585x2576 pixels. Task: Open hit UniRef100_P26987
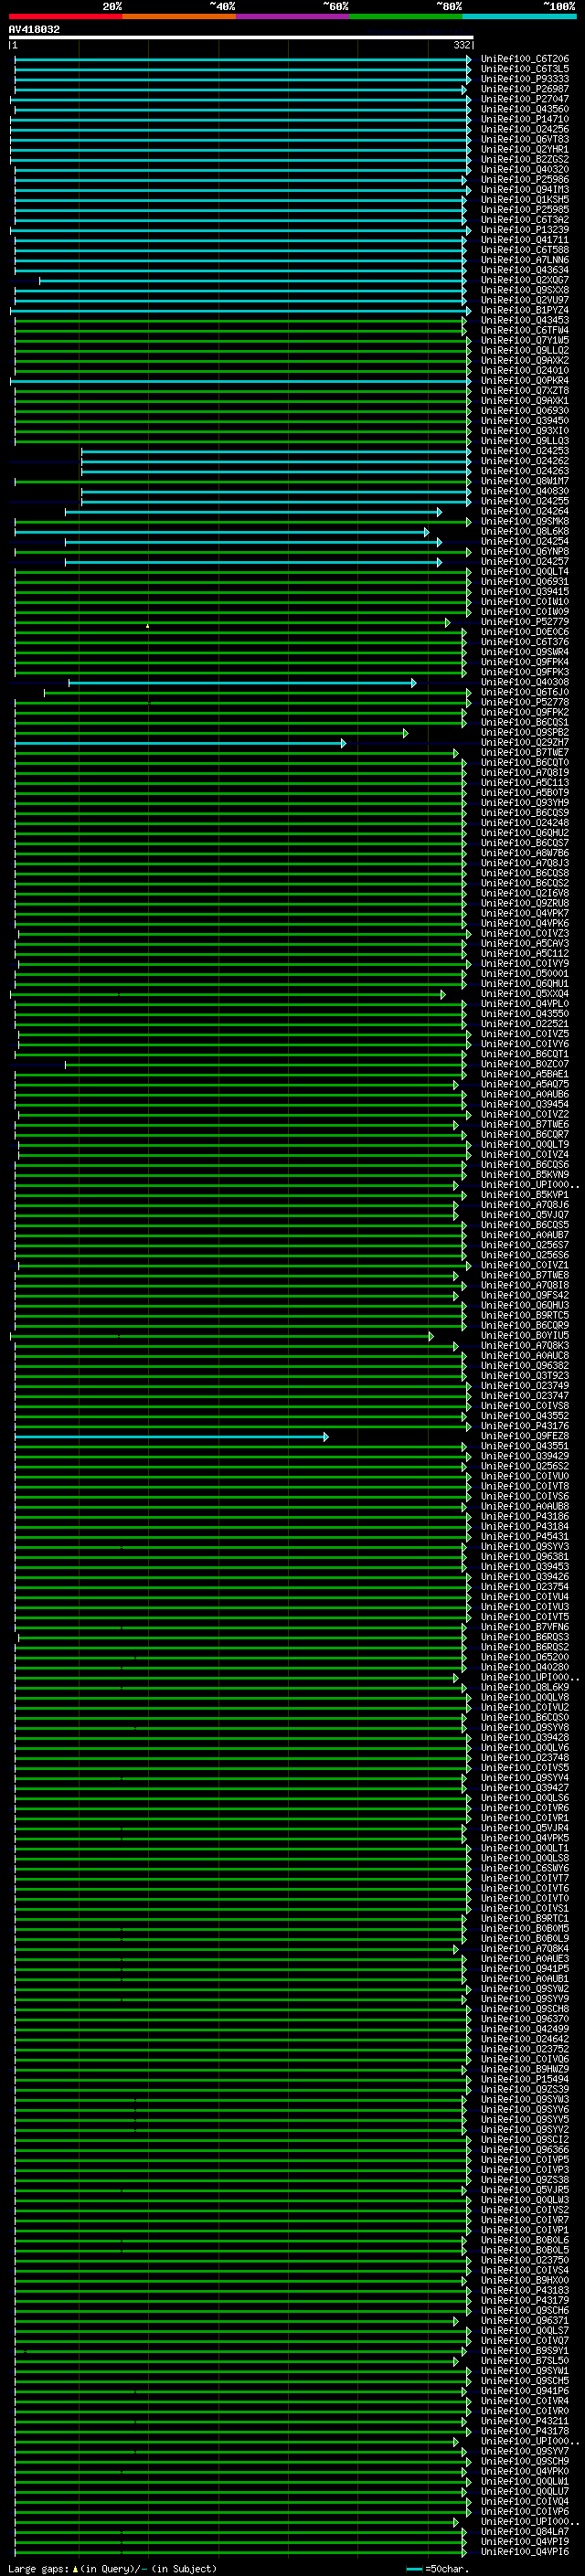(525, 89)
